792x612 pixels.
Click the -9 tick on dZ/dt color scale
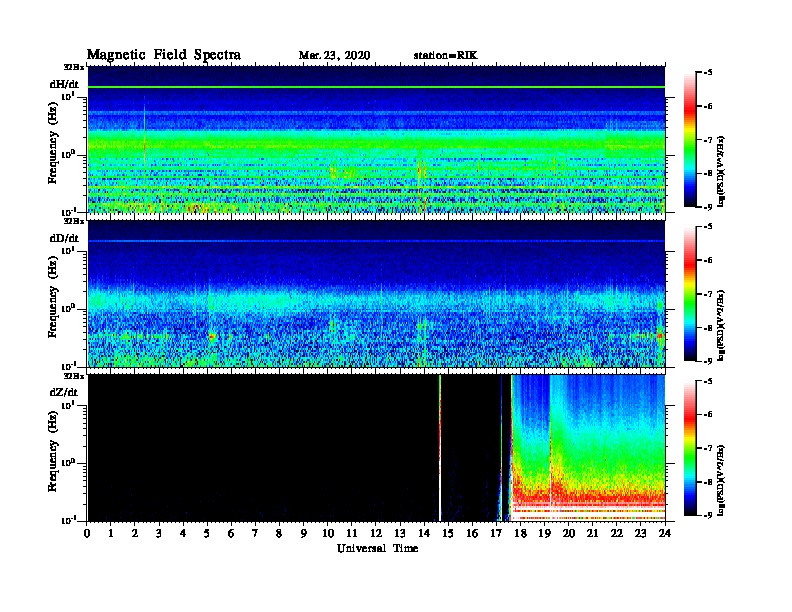[706, 515]
